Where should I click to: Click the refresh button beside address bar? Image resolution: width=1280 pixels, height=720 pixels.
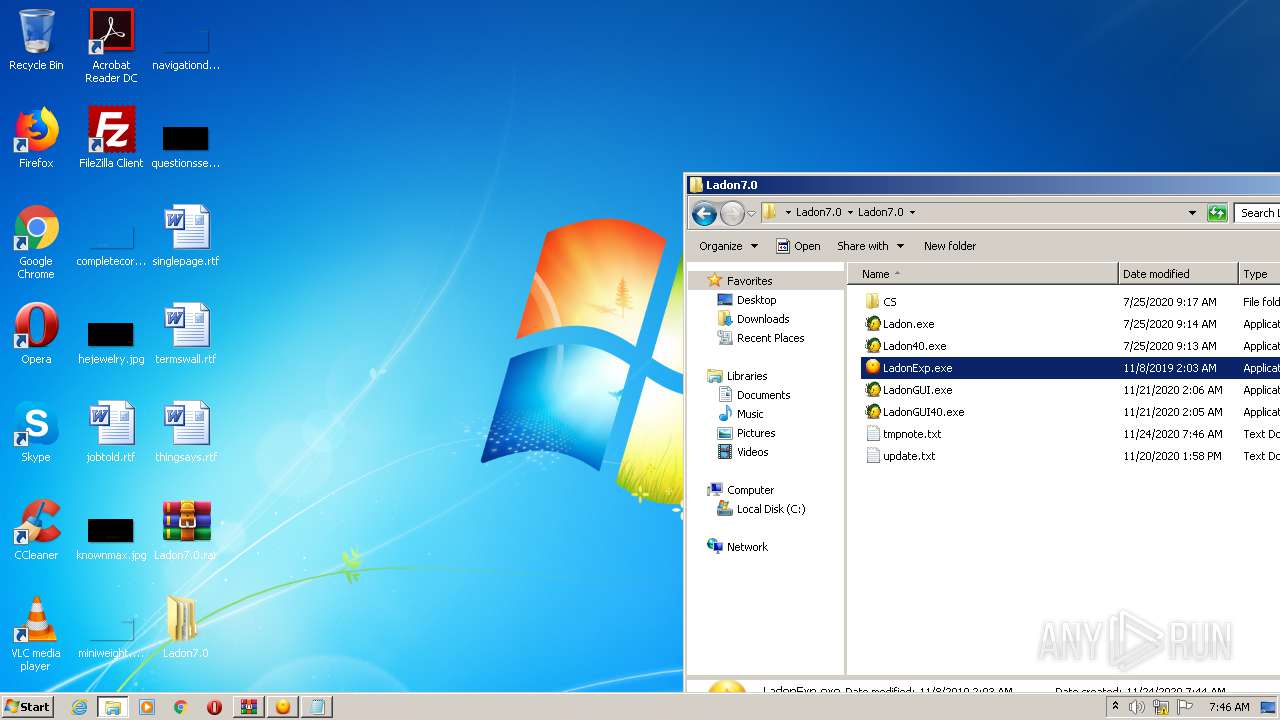pyautogui.click(x=1217, y=212)
